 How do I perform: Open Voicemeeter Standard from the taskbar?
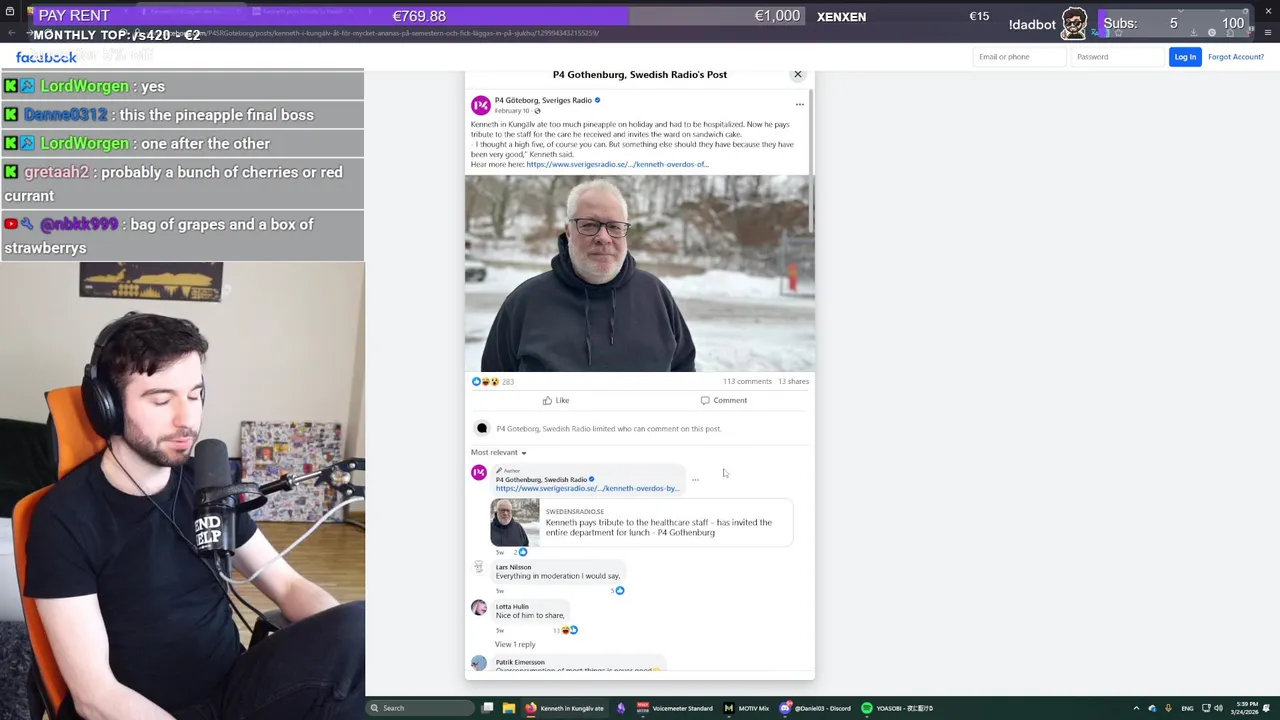coord(675,708)
